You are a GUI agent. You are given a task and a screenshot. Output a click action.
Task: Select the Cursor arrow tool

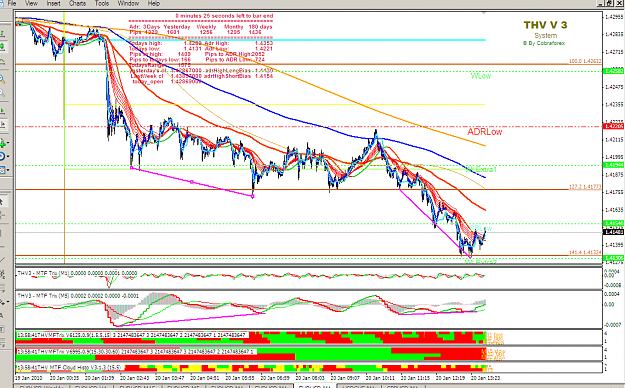point(2,201)
